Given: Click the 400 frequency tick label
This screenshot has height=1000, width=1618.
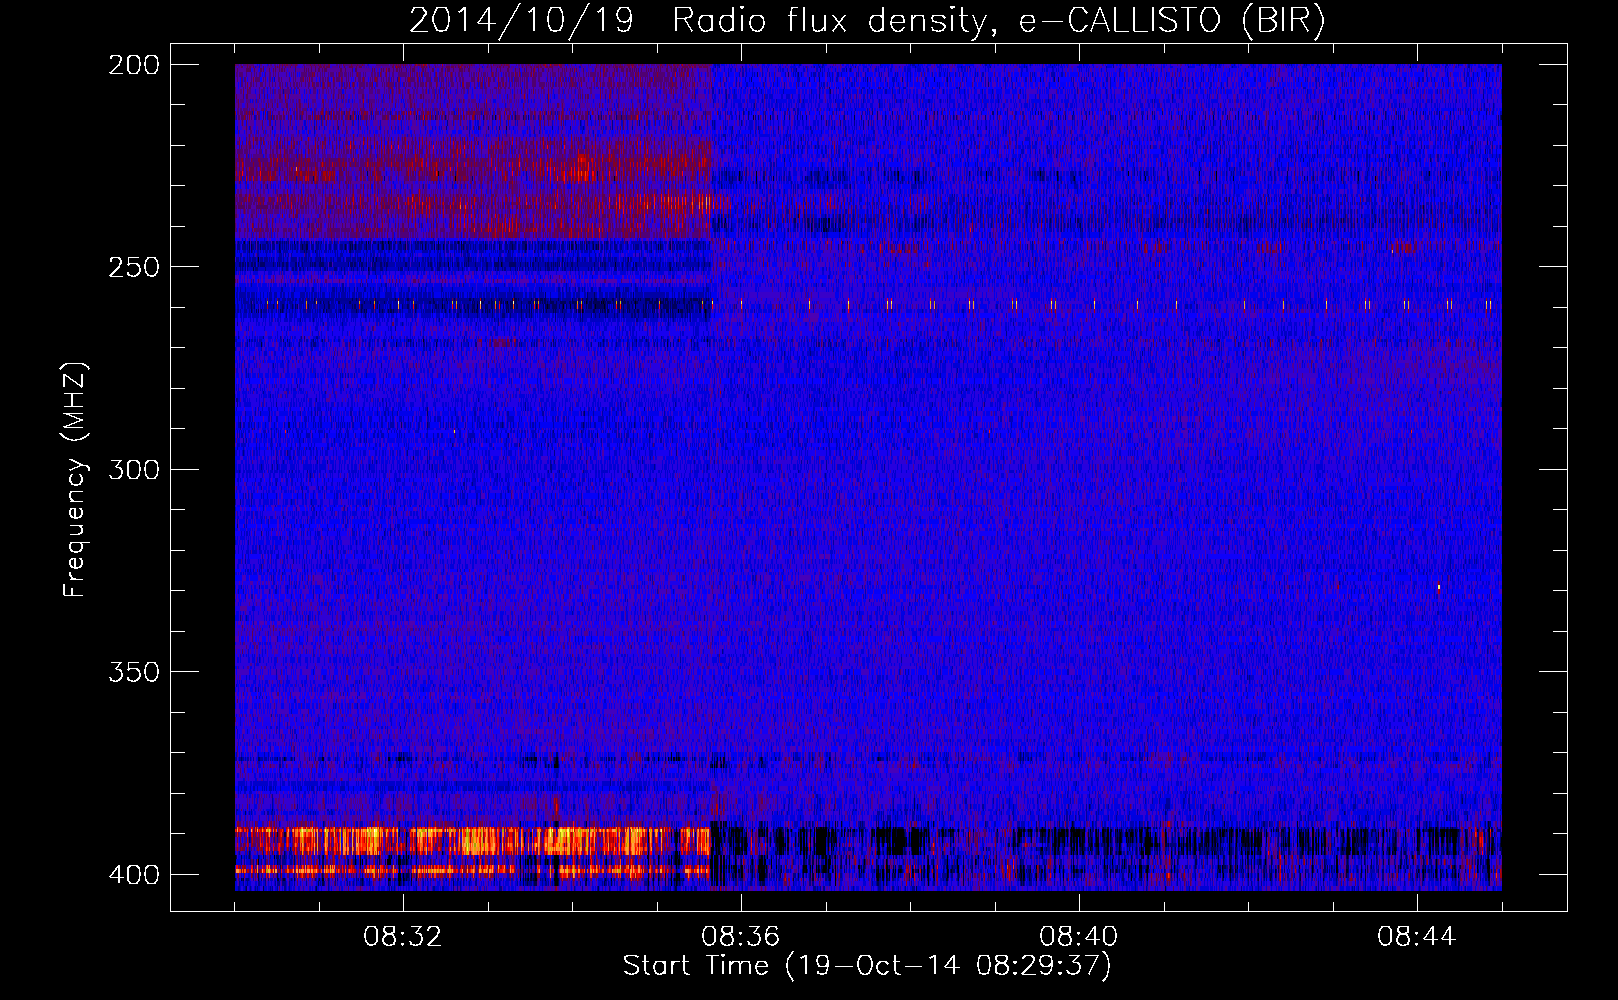Looking at the screenshot, I should click(x=134, y=875).
